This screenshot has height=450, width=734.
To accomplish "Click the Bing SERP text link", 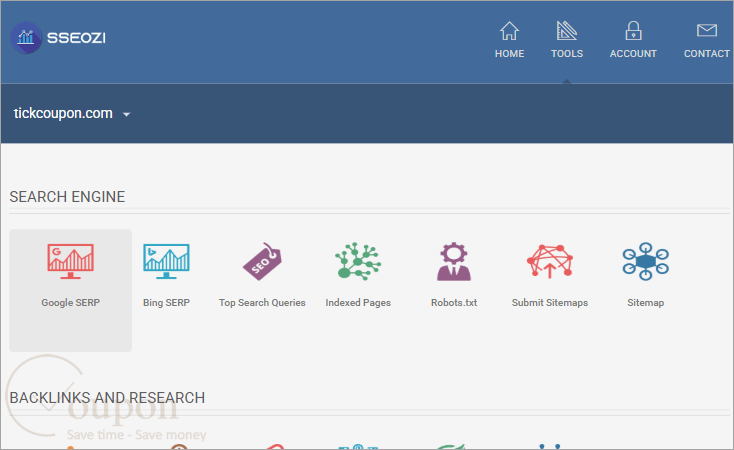I will point(166,302).
